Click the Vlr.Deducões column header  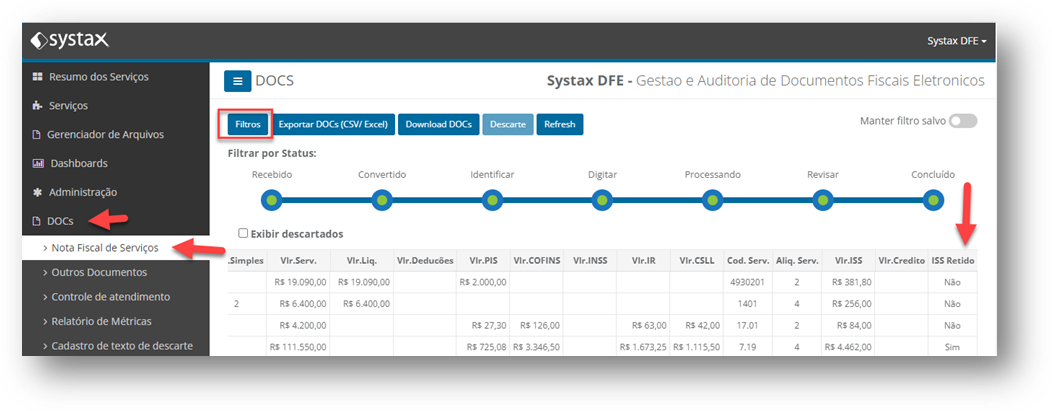tap(425, 261)
